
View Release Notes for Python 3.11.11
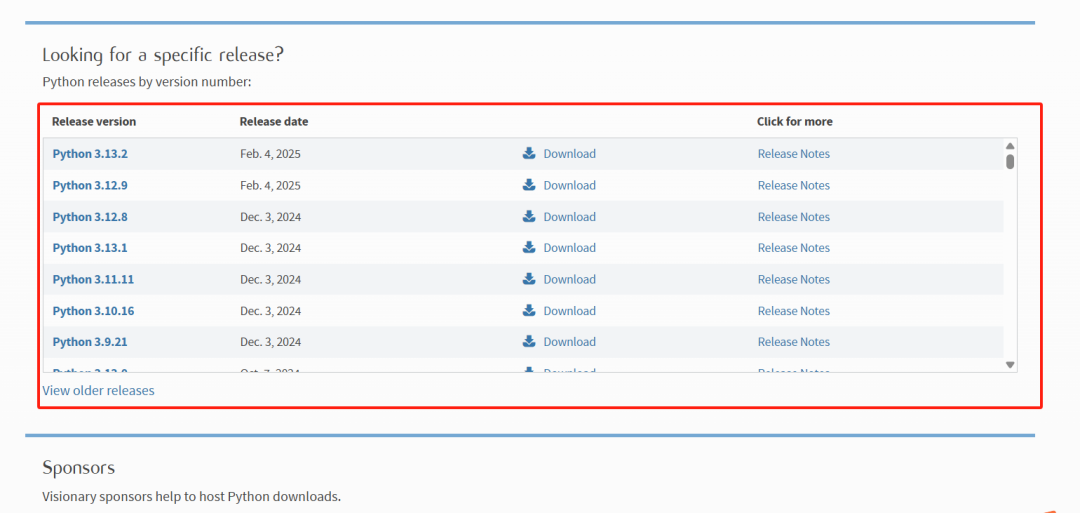click(x=793, y=280)
